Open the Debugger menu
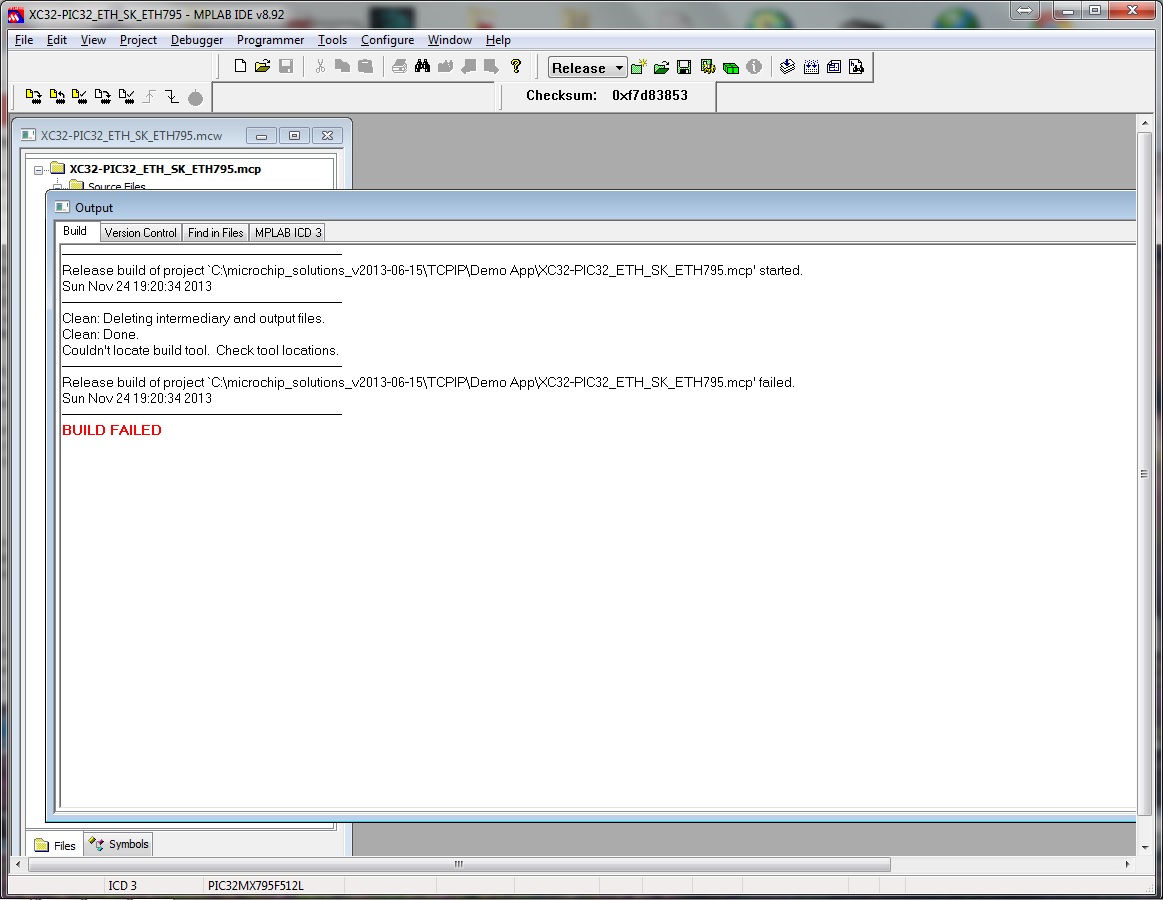This screenshot has width=1163, height=900. (197, 40)
